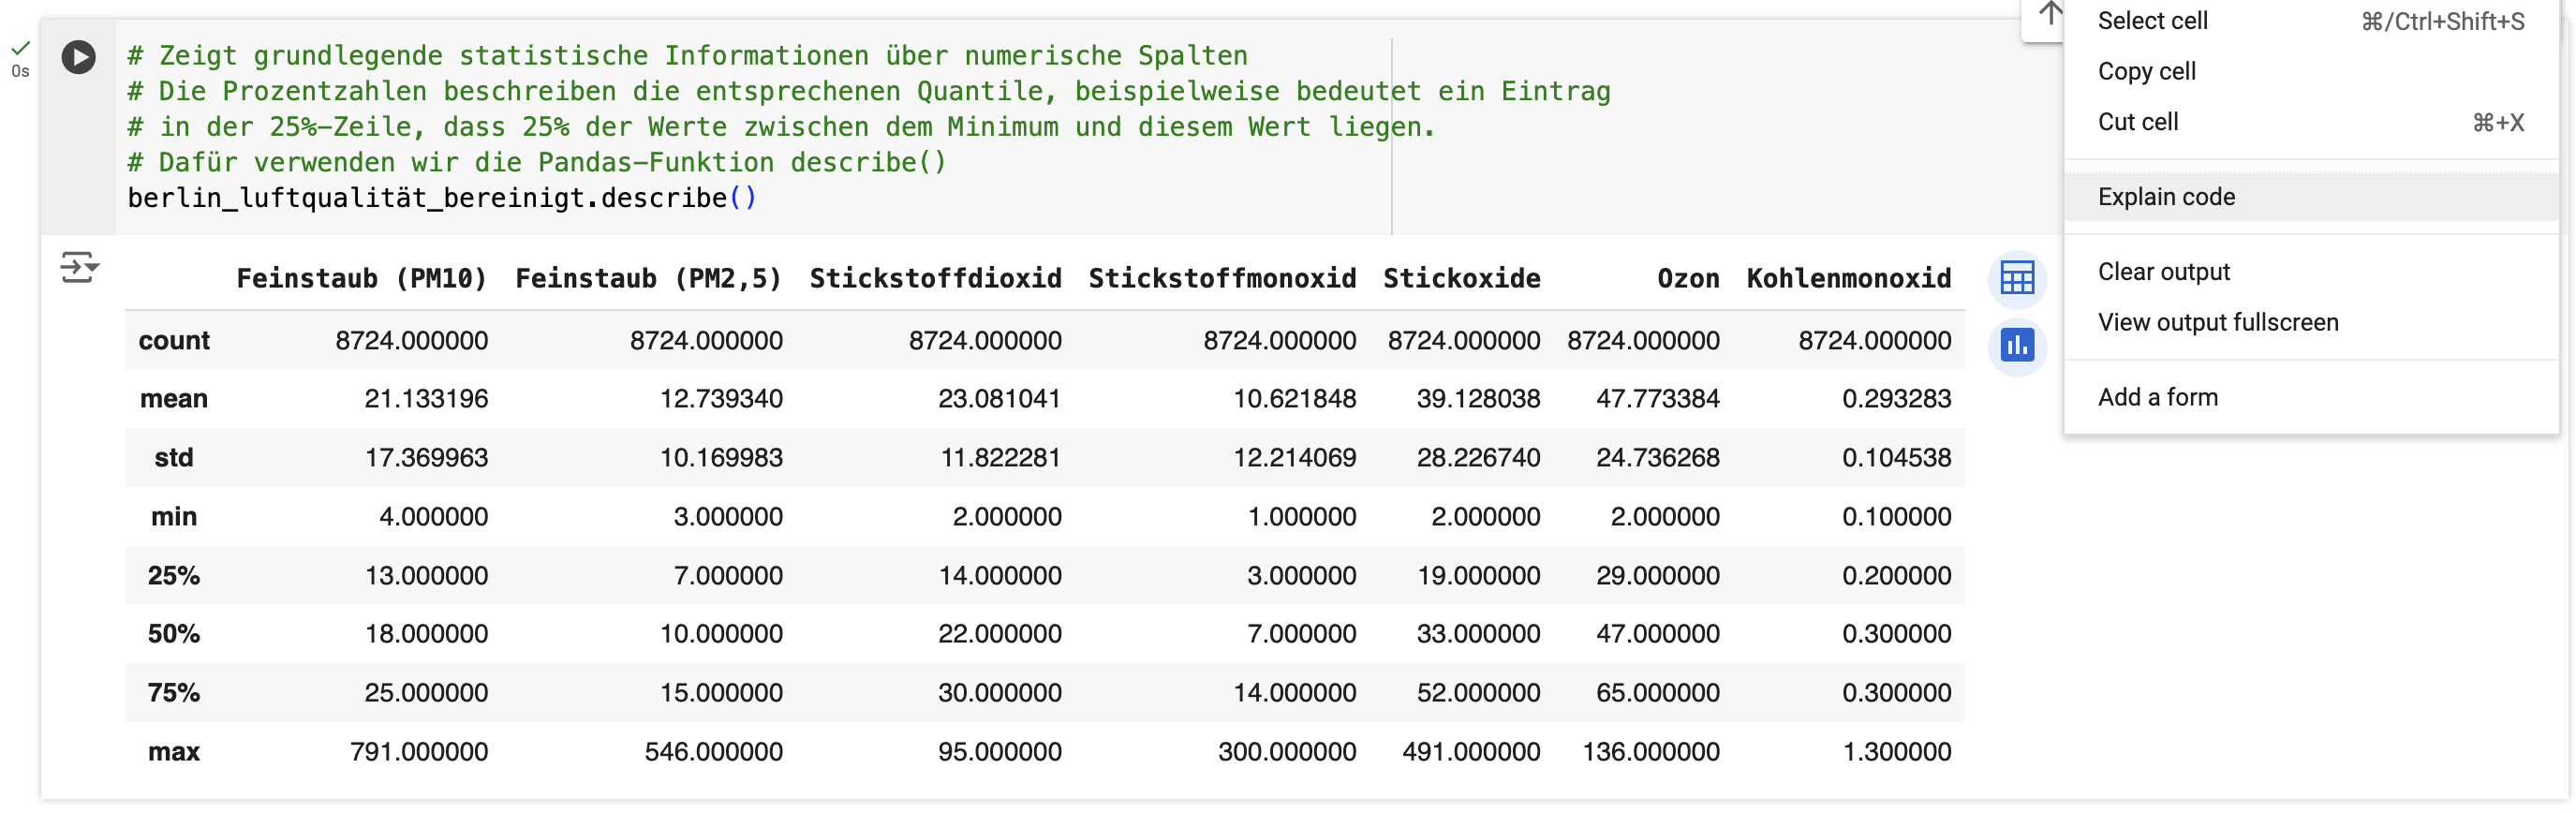The image size is (2576, 813).
Task: Select Add a form menu item
Action: tap(2157, 397)
